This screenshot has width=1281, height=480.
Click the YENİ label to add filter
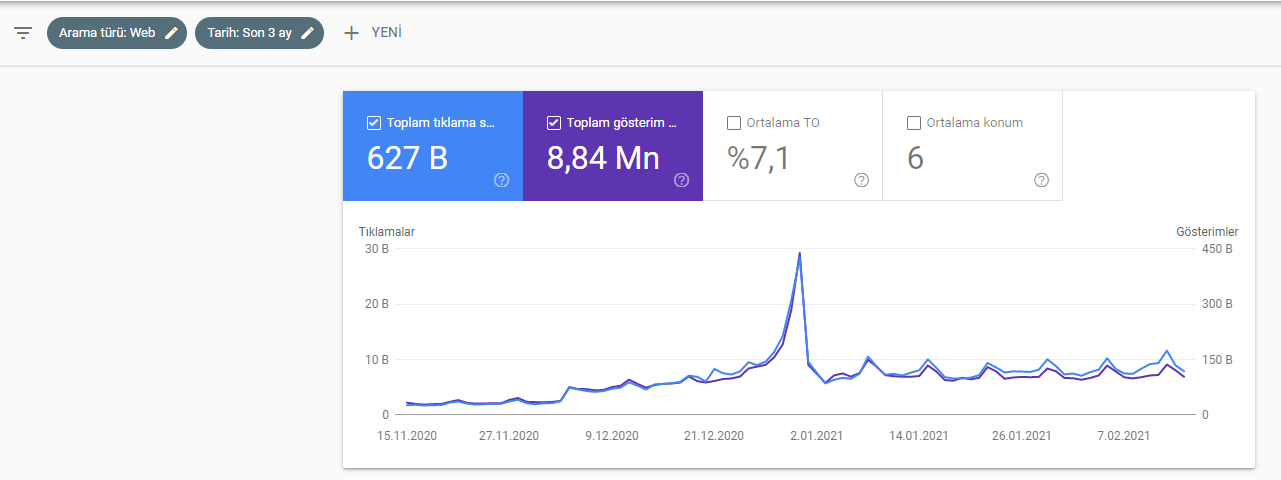[x=387, y=33]
